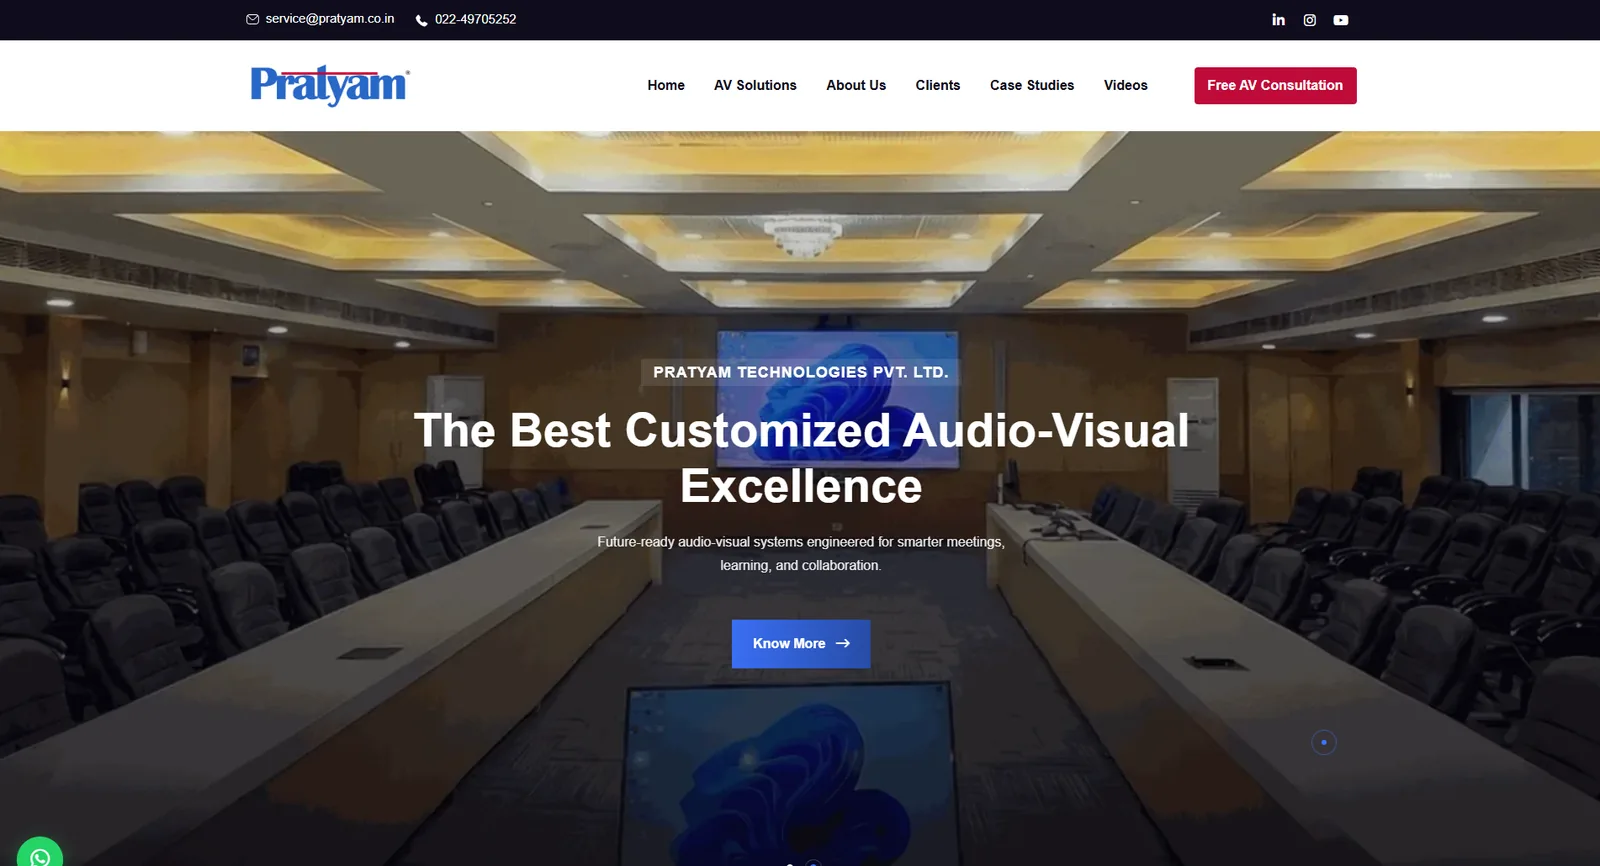
Task: Open the YouTube social icon
Action: pos(1341,20)
